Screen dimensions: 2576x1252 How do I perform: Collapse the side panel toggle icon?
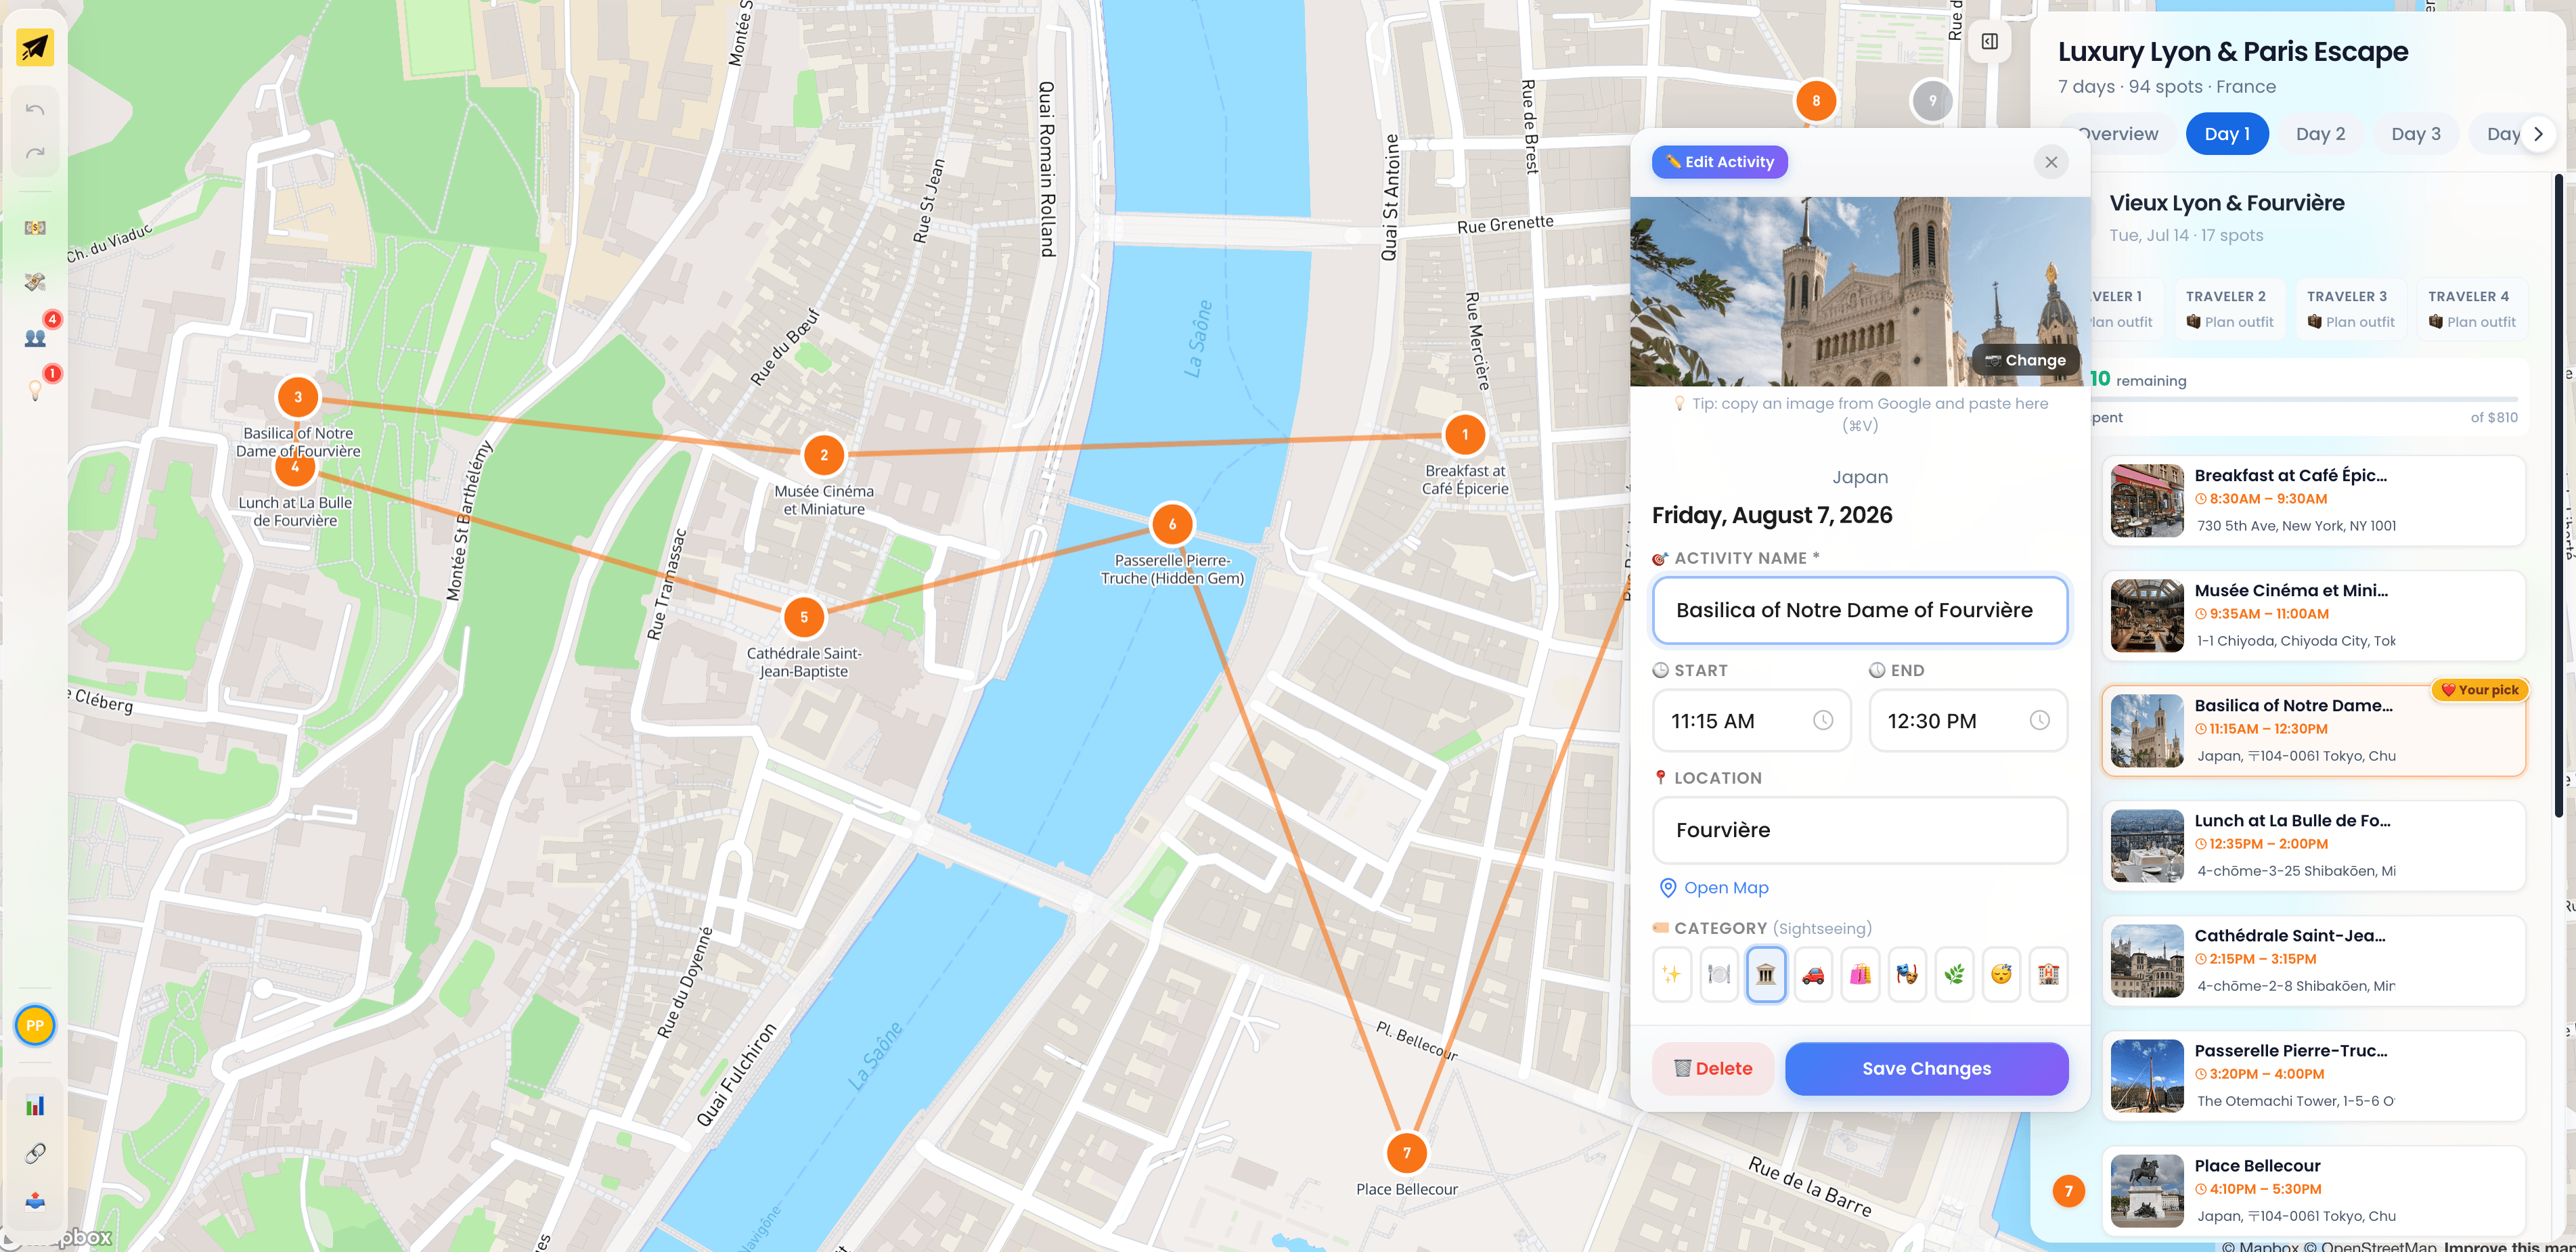coord(1990,41)
